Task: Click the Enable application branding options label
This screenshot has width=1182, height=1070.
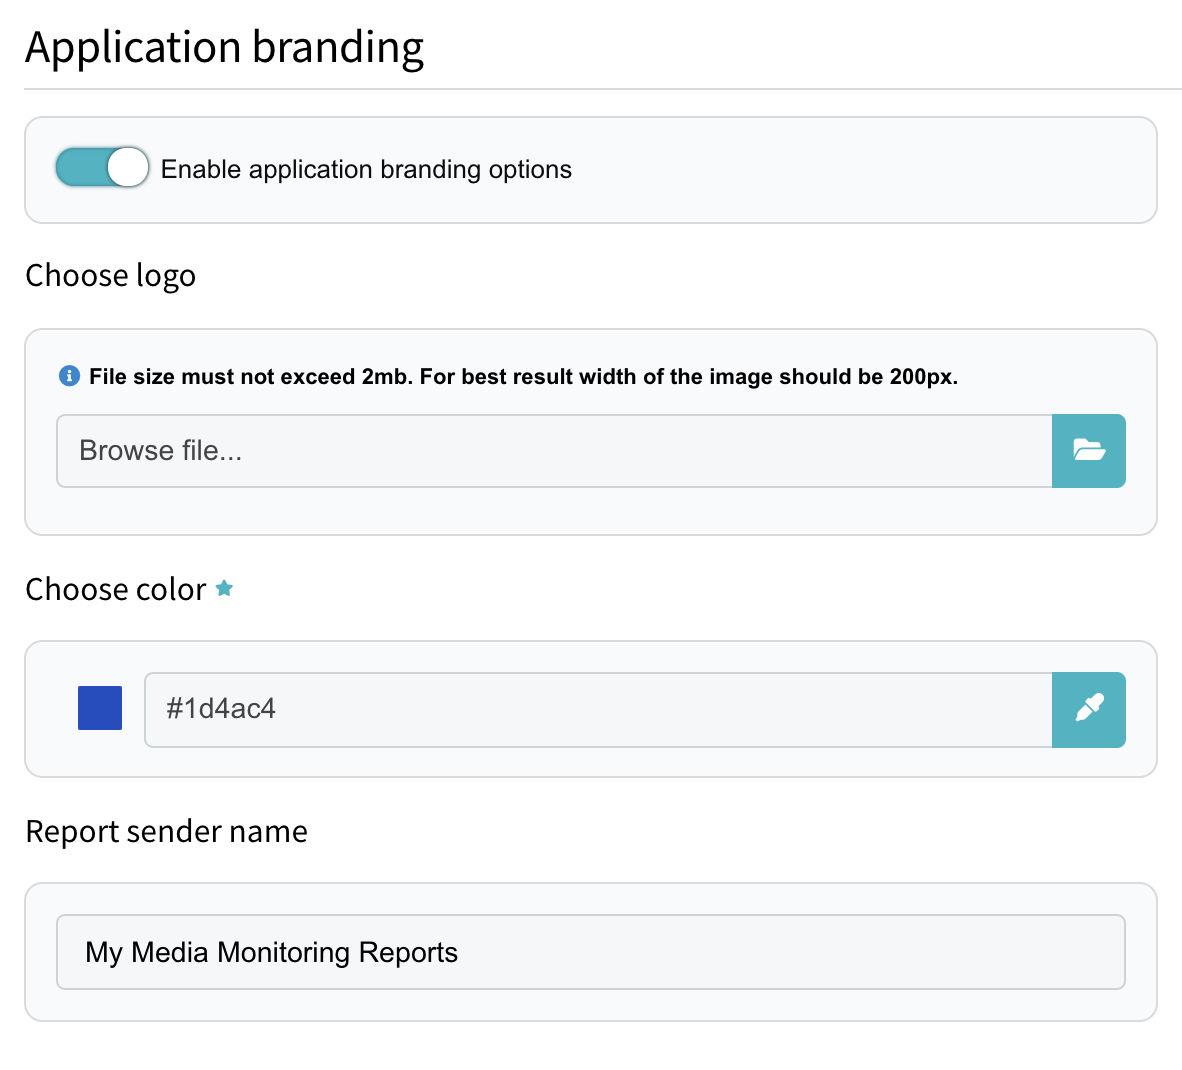Action: 366,169
